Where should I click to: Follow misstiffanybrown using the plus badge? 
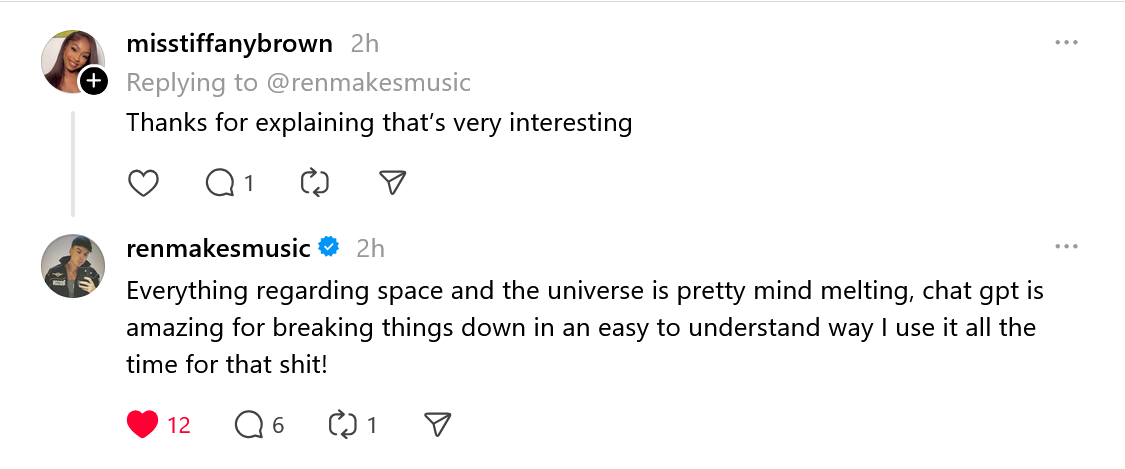click(94, 81)
